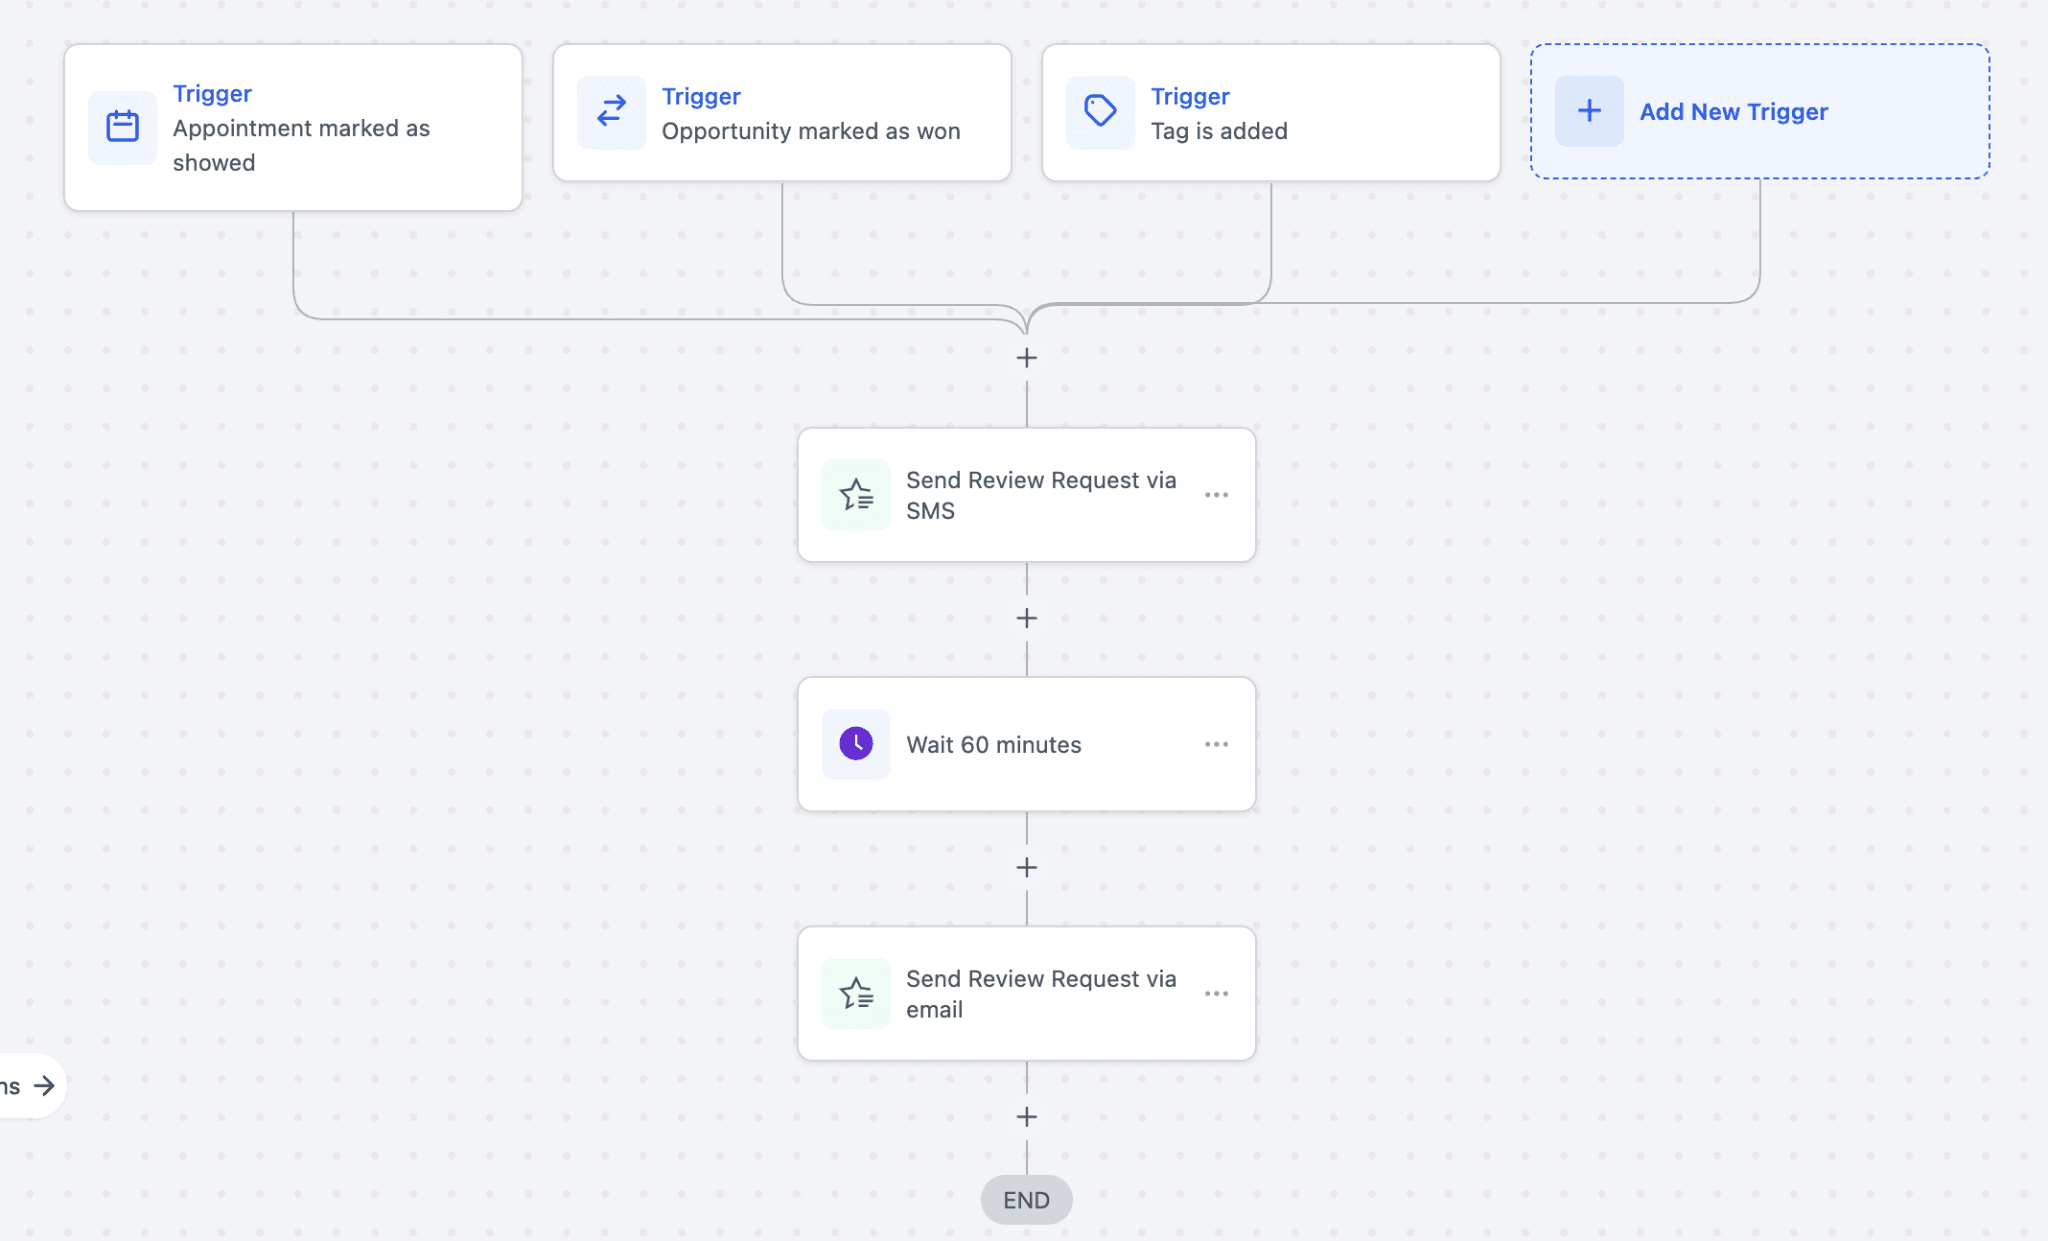Add a step between Wait and email action

click(x=1026, y=867)
